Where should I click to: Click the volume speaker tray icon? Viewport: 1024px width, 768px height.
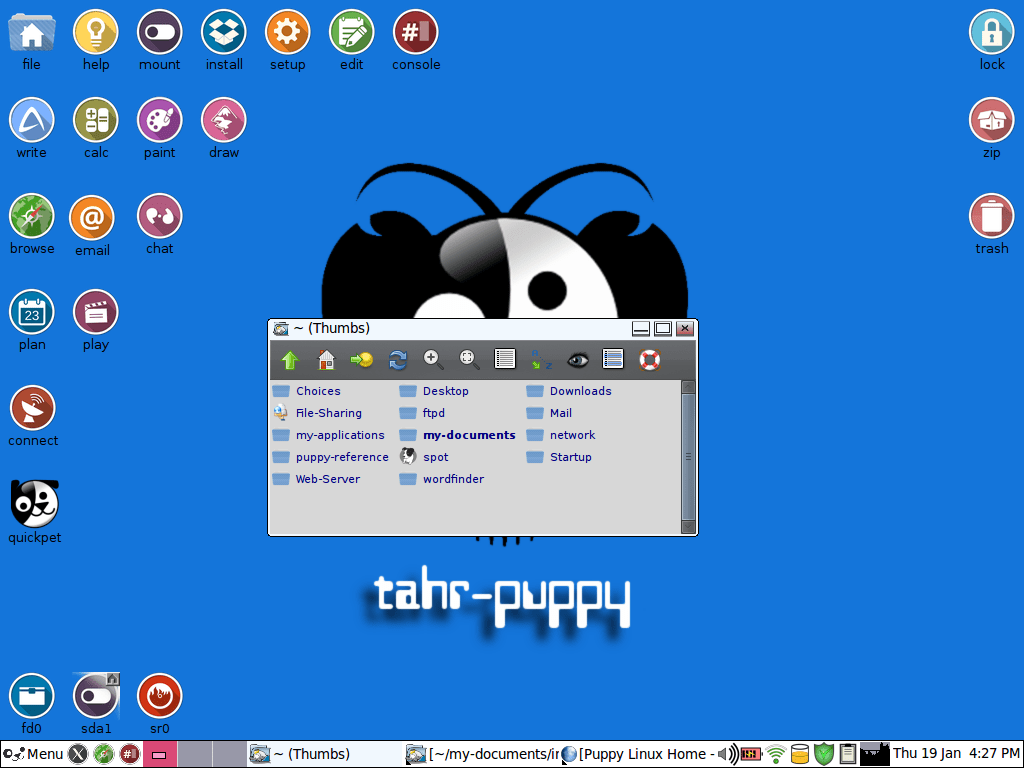pyautogui.click(x=728, y=754)
